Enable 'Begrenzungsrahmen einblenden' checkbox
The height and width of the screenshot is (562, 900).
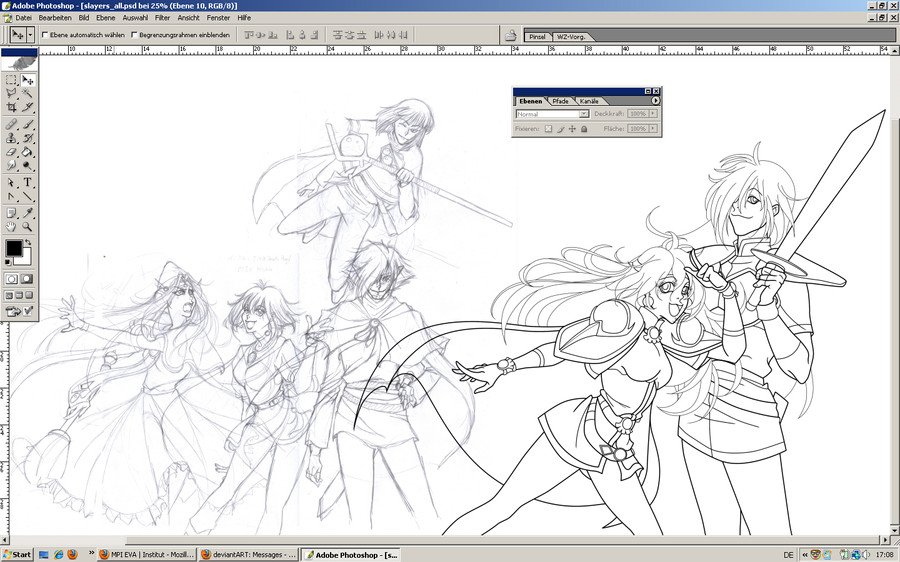(x=135, y=35)
